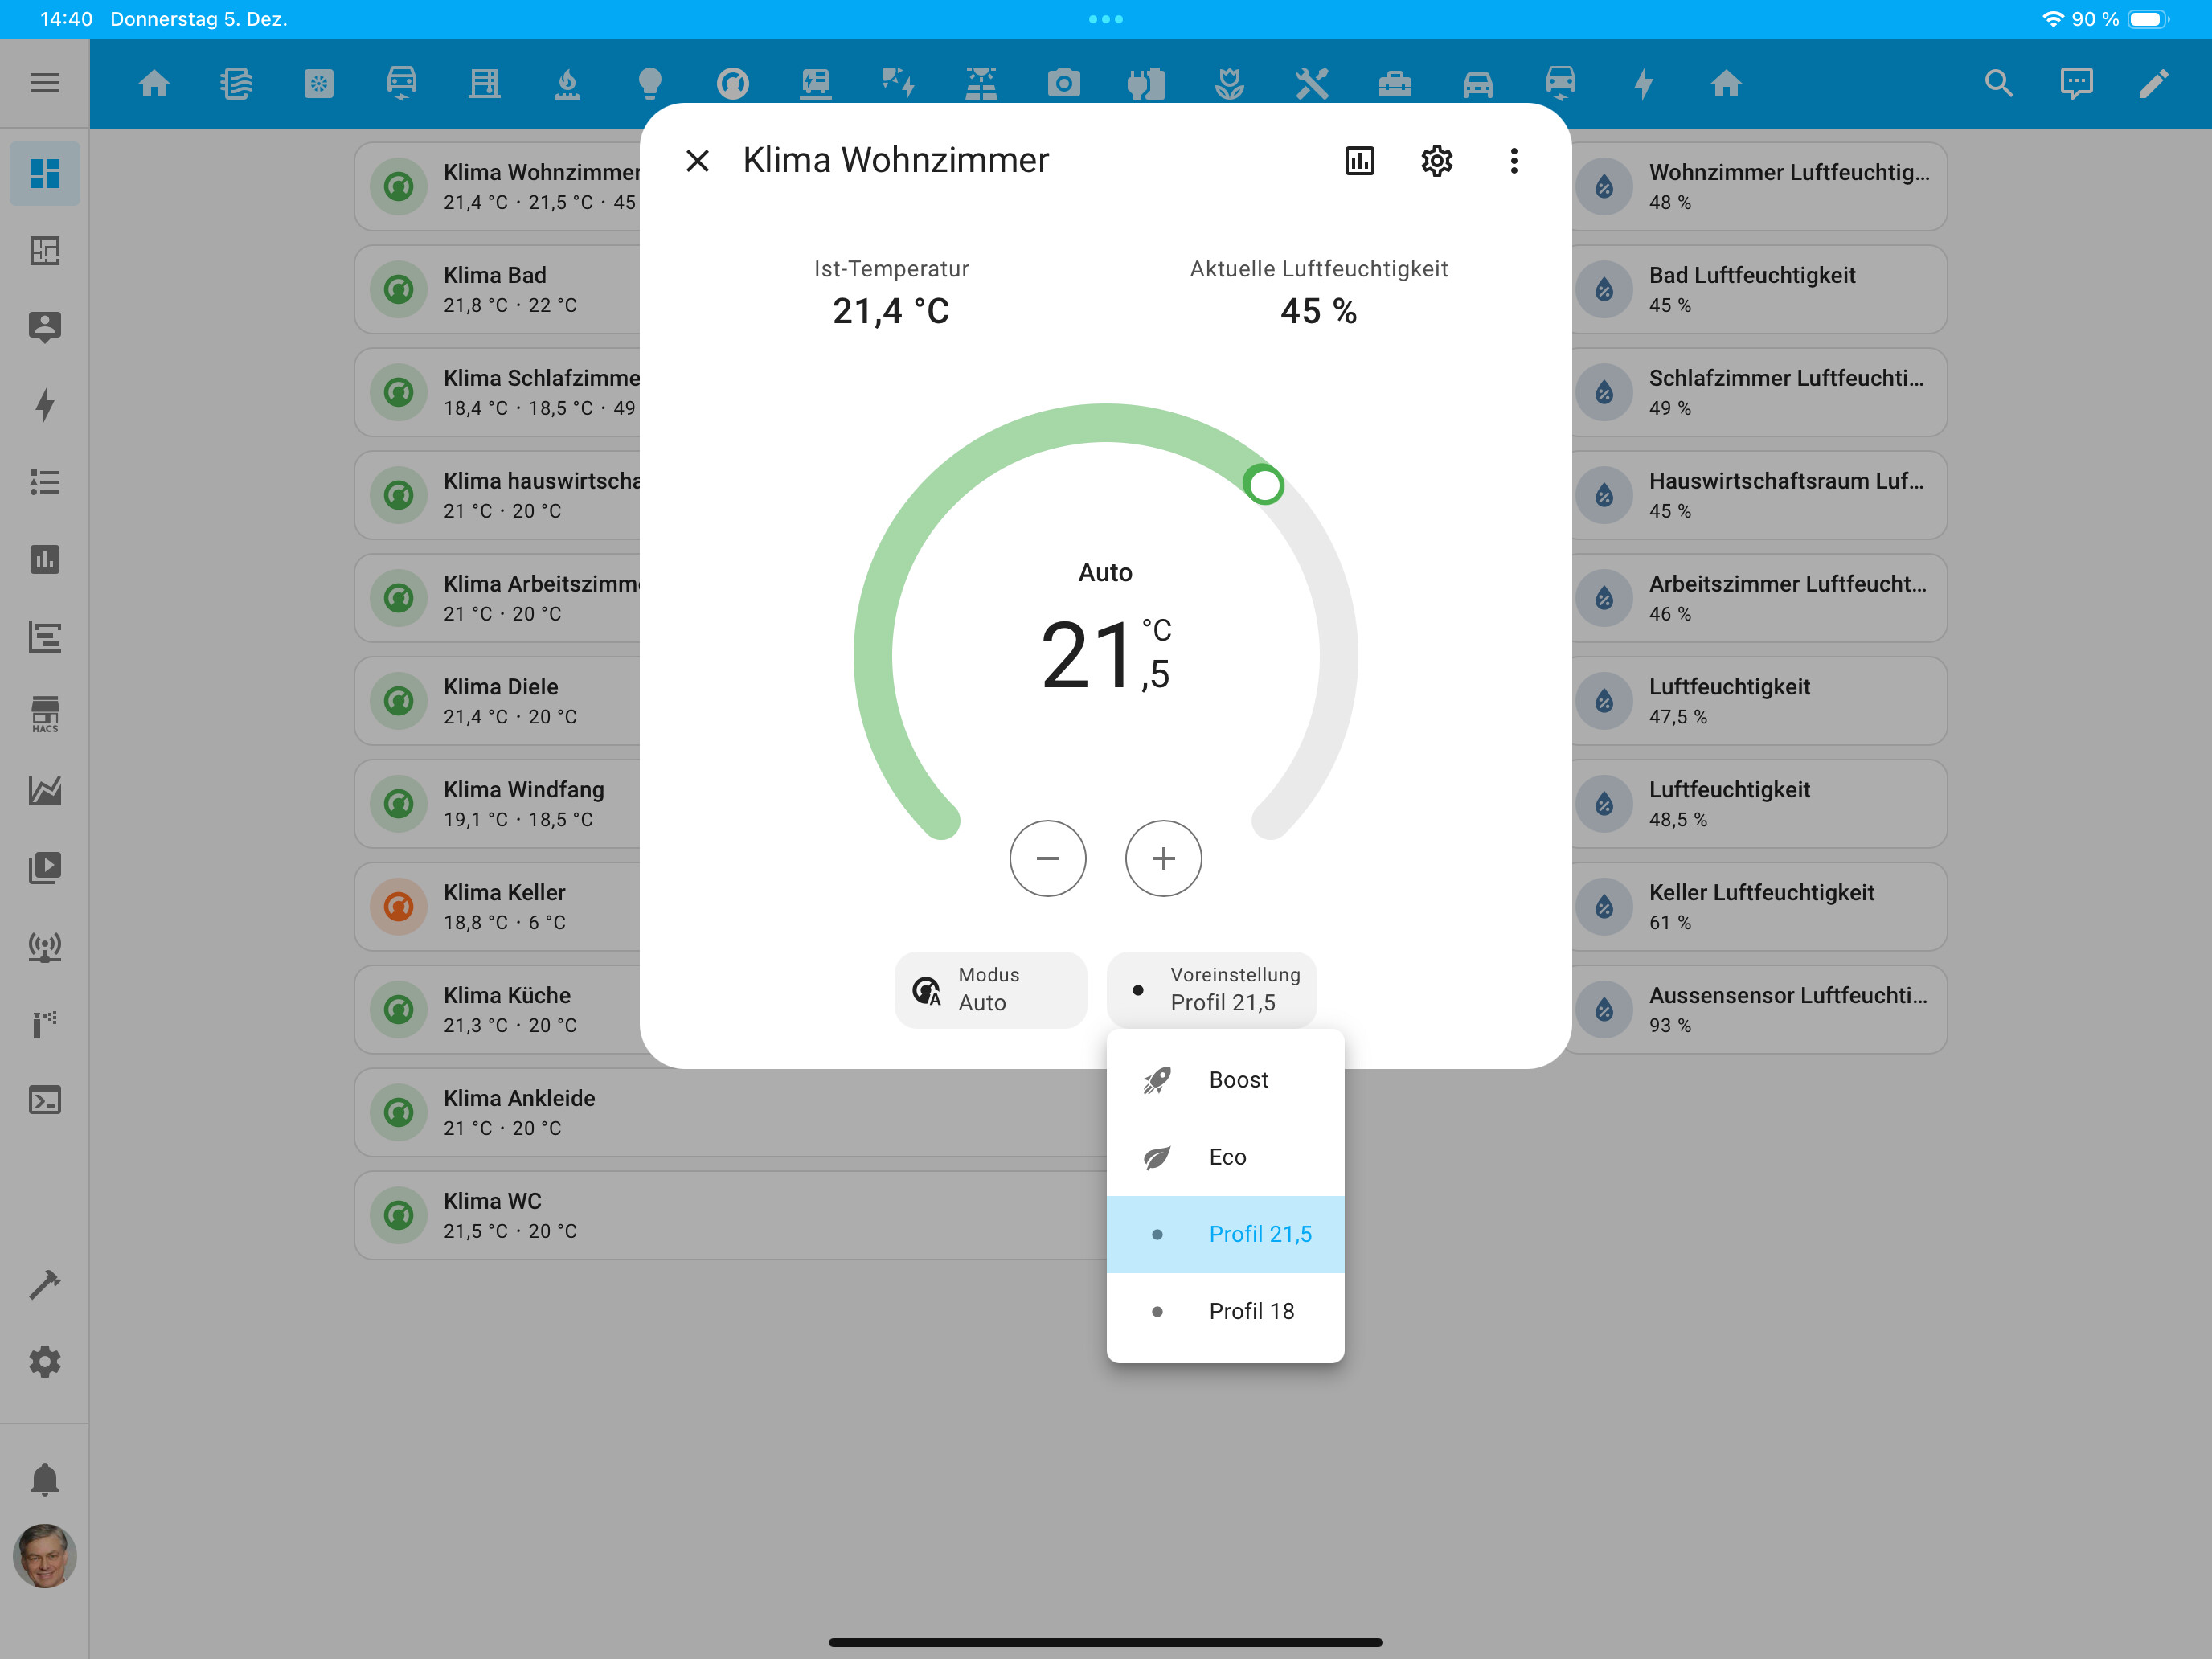Open the three-dot overflow menu in dialog
The image size is (2212, 1659).
1513,160
